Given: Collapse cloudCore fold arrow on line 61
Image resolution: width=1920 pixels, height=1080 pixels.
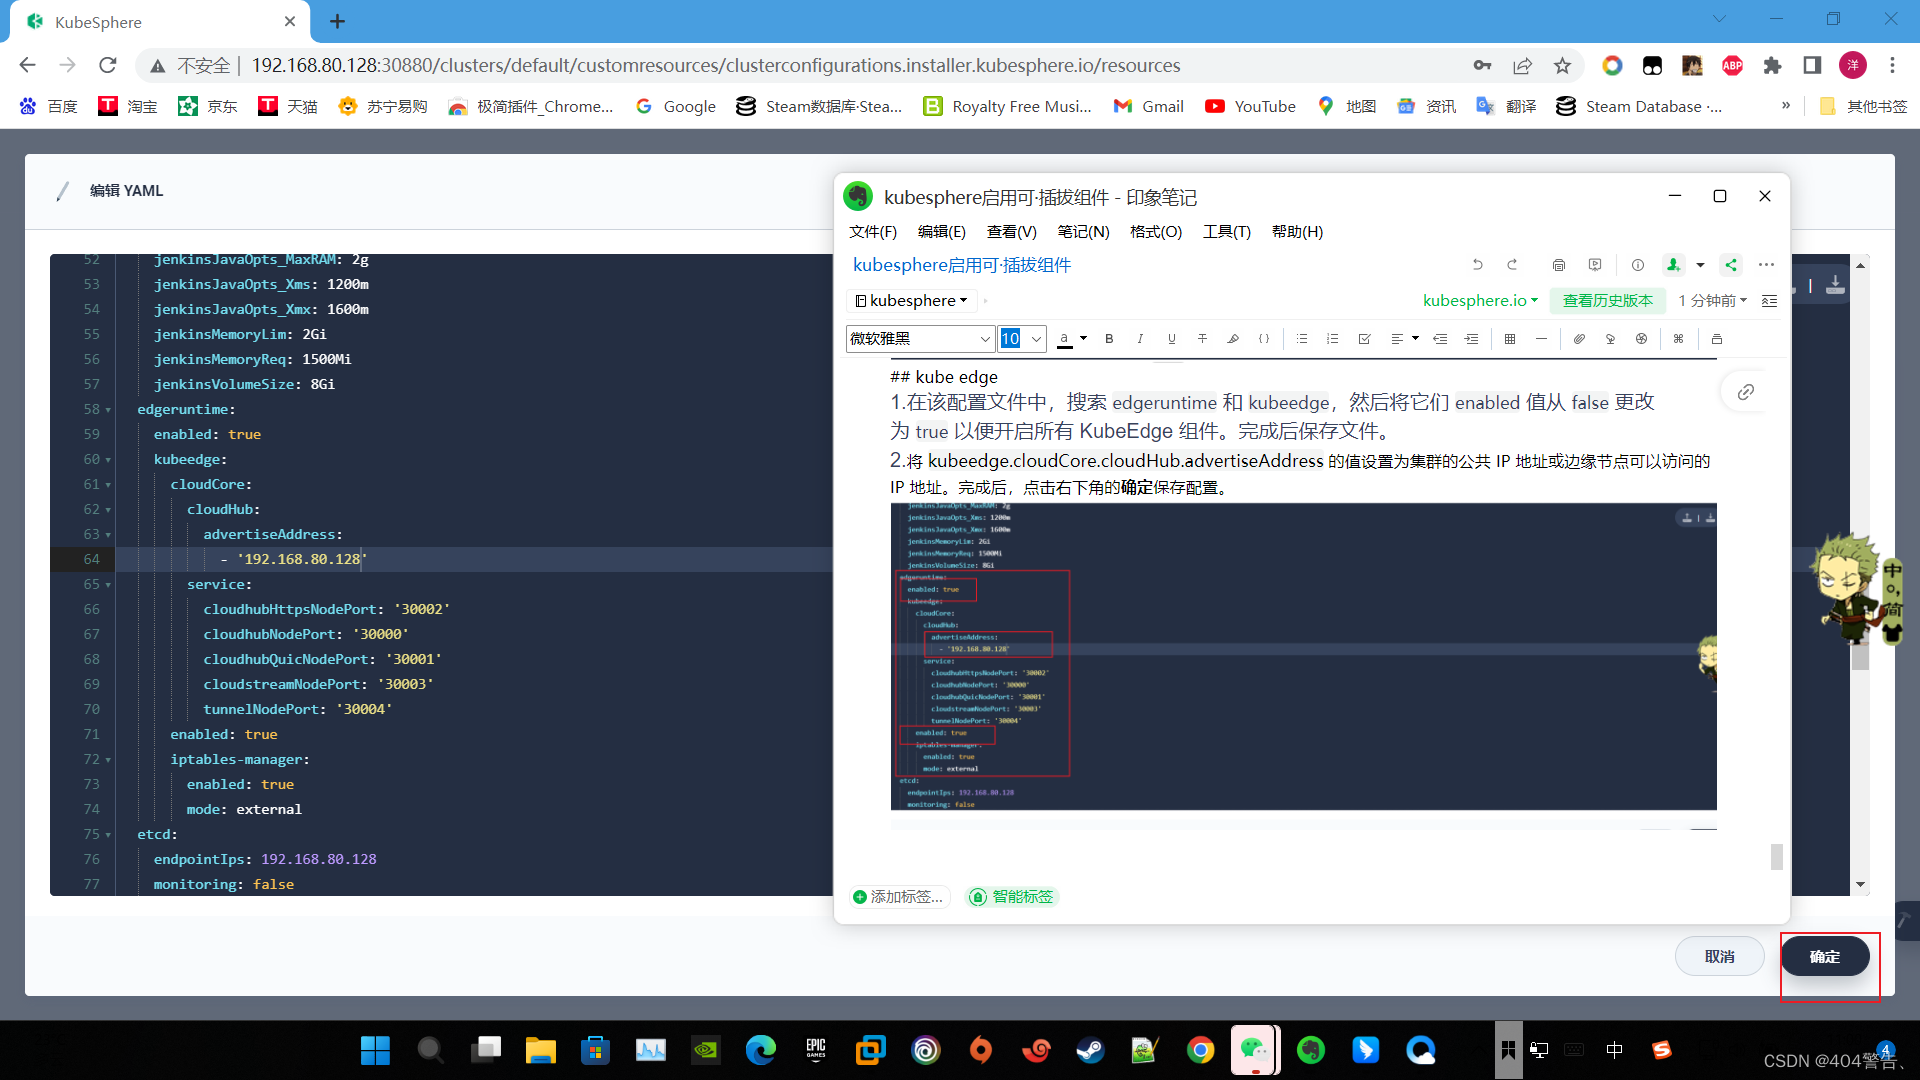Looking at the screenshot, I should click(x=108, y=485).
